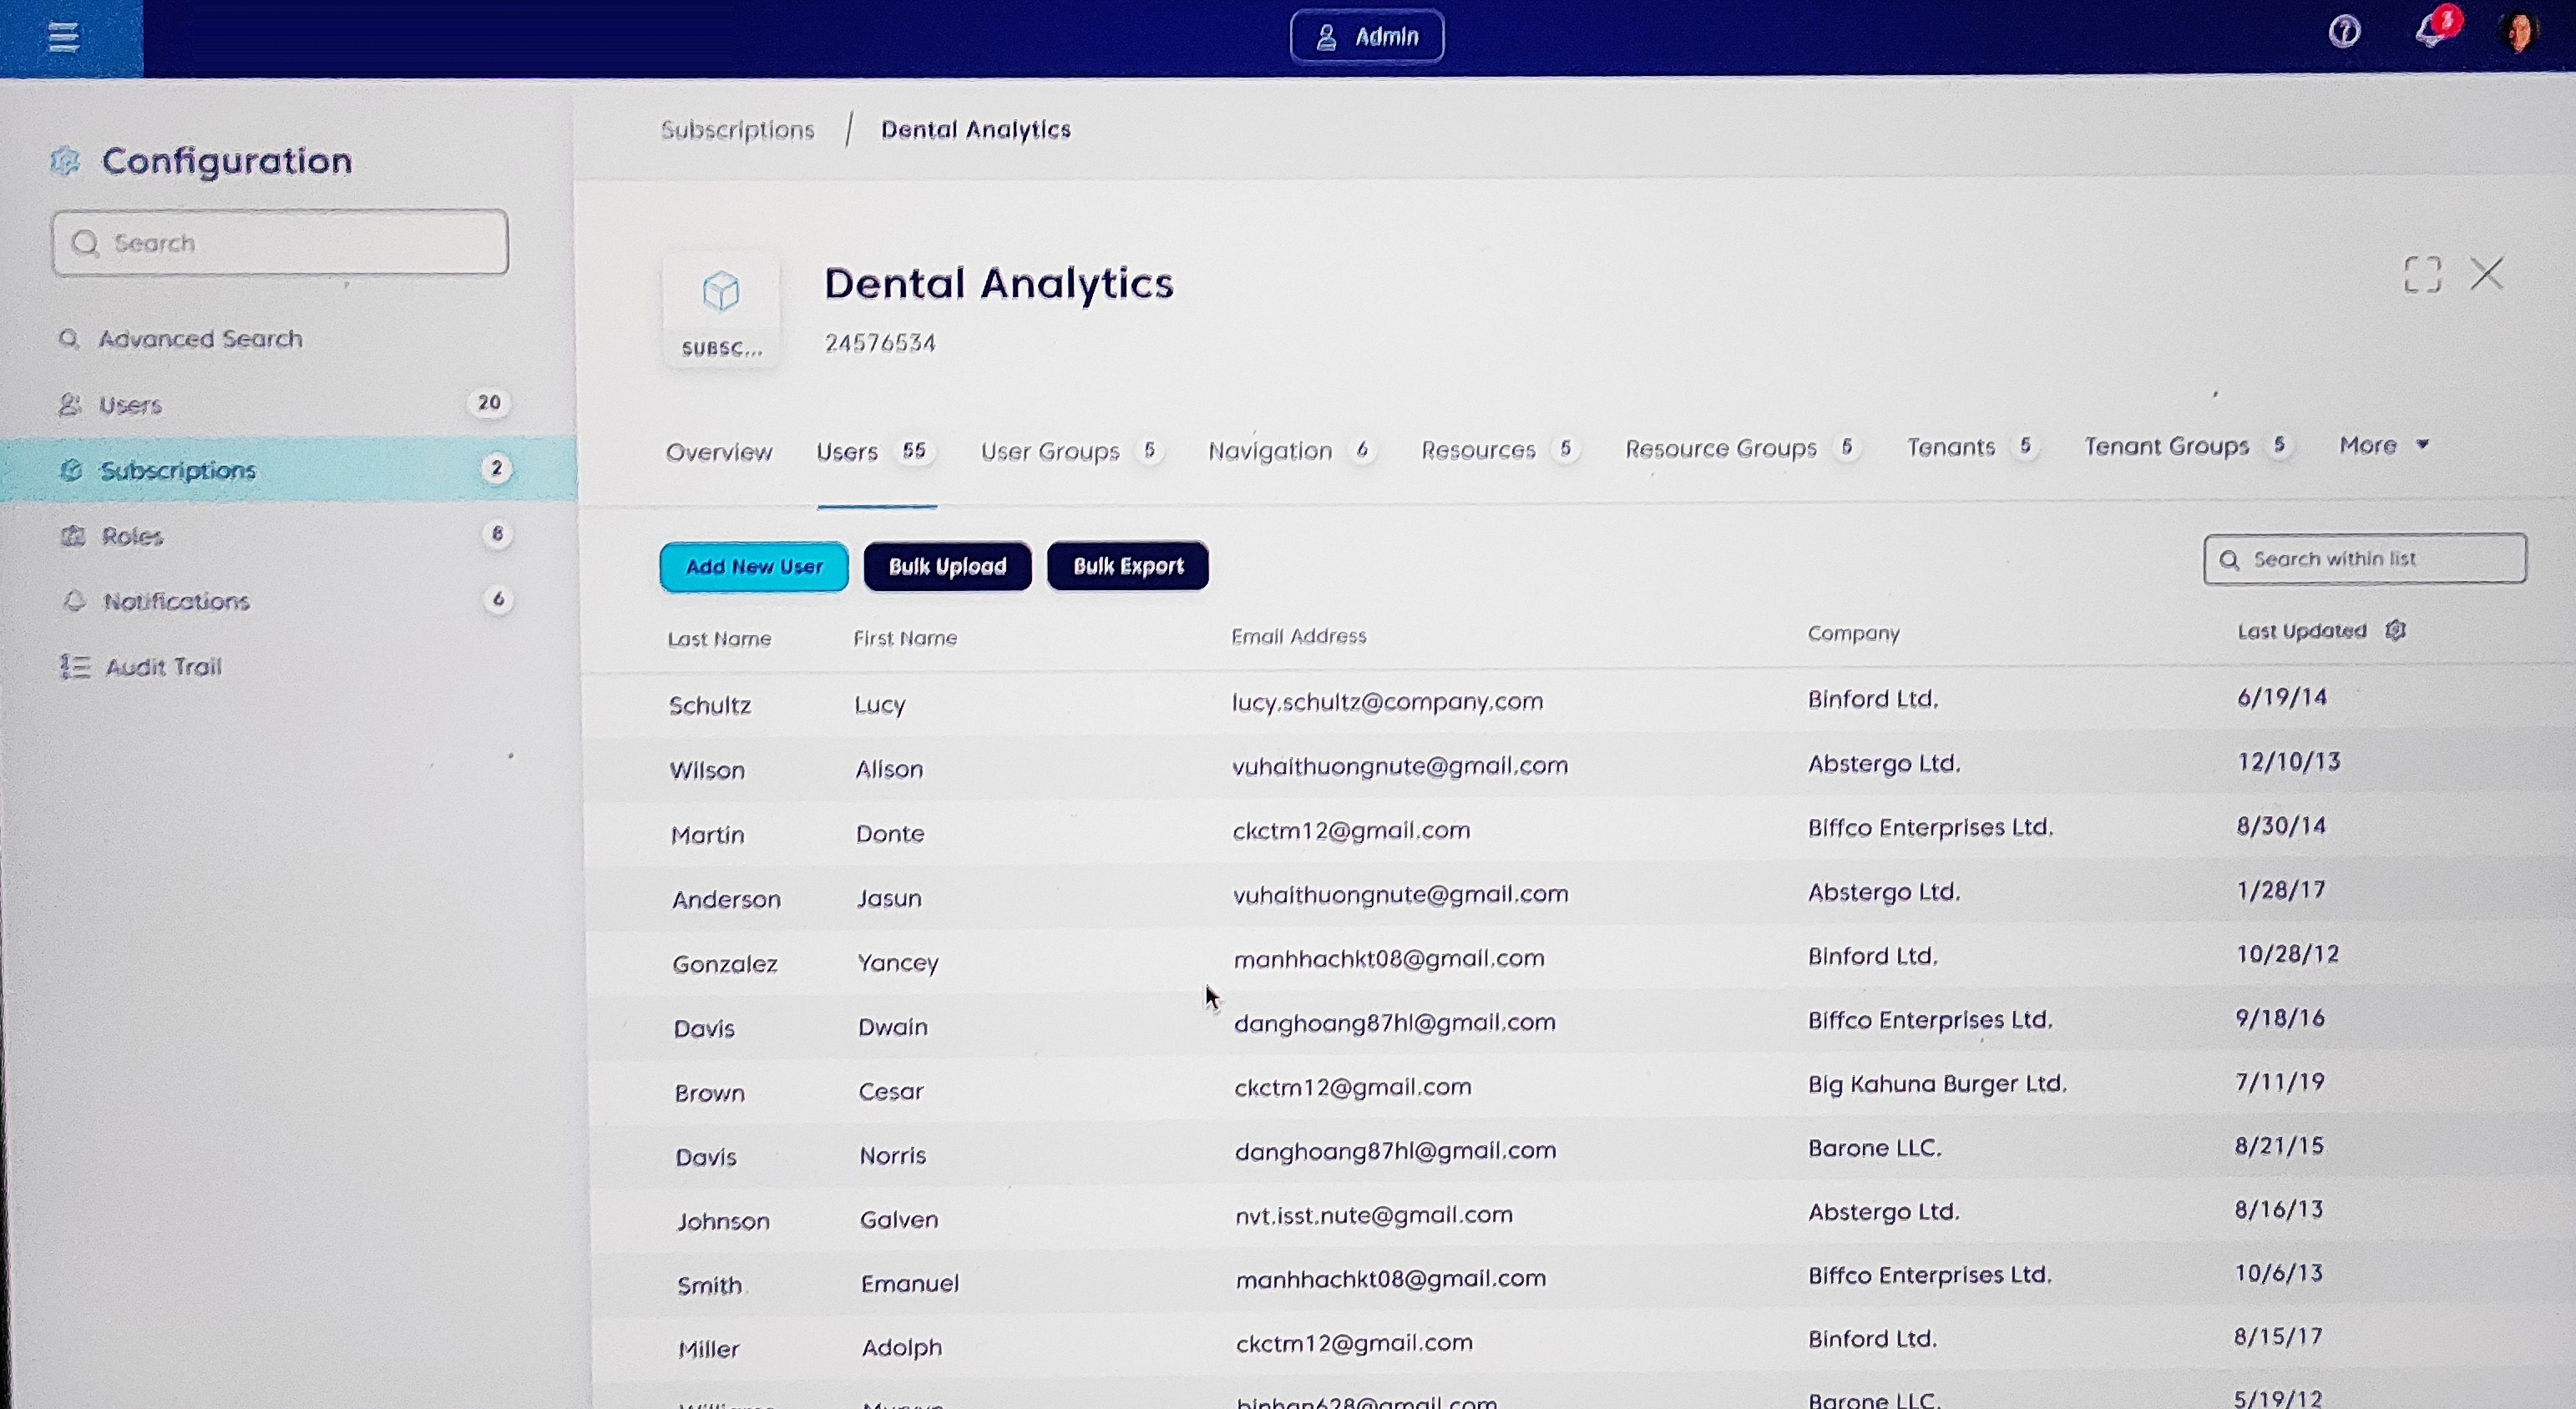
Task: Open the notifications bell icon
Action: [2430, 32]
